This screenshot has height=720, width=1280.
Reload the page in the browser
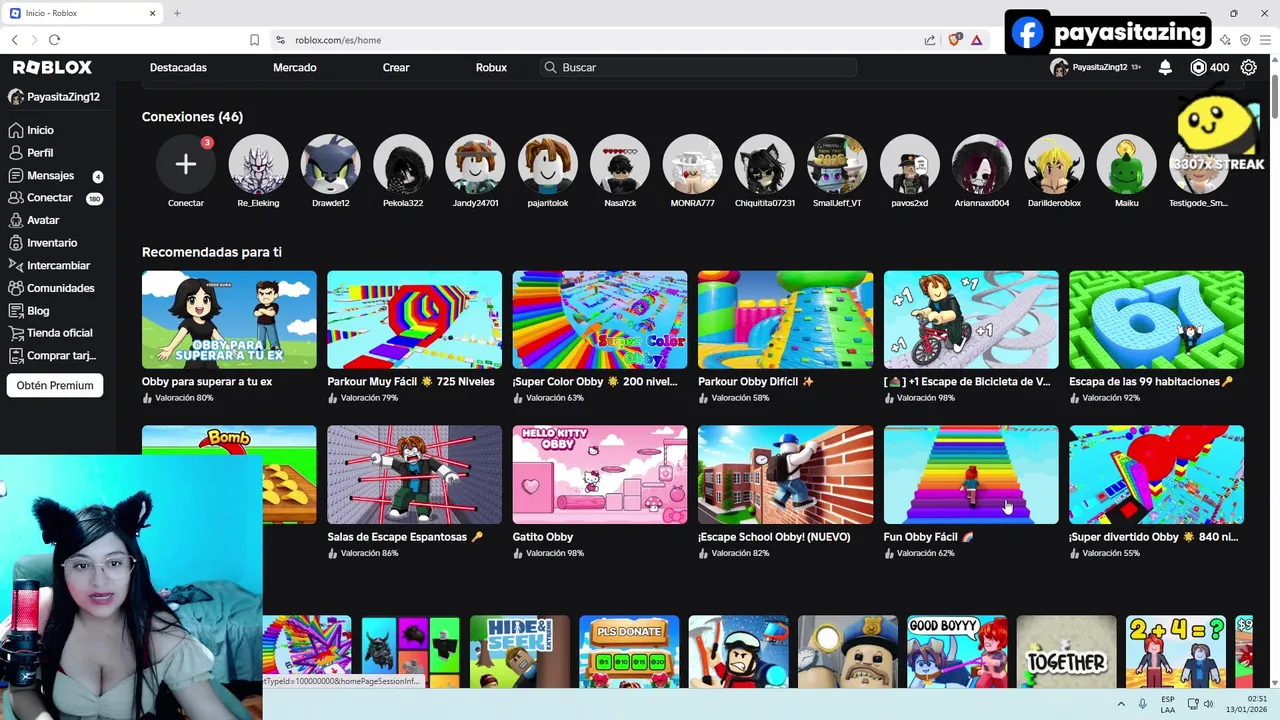[x=54, y=40]
